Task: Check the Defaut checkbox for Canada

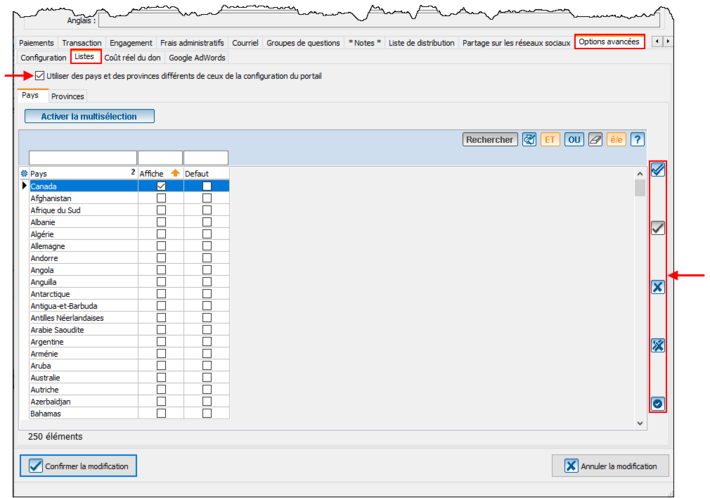Action: [x=207, y=186]
